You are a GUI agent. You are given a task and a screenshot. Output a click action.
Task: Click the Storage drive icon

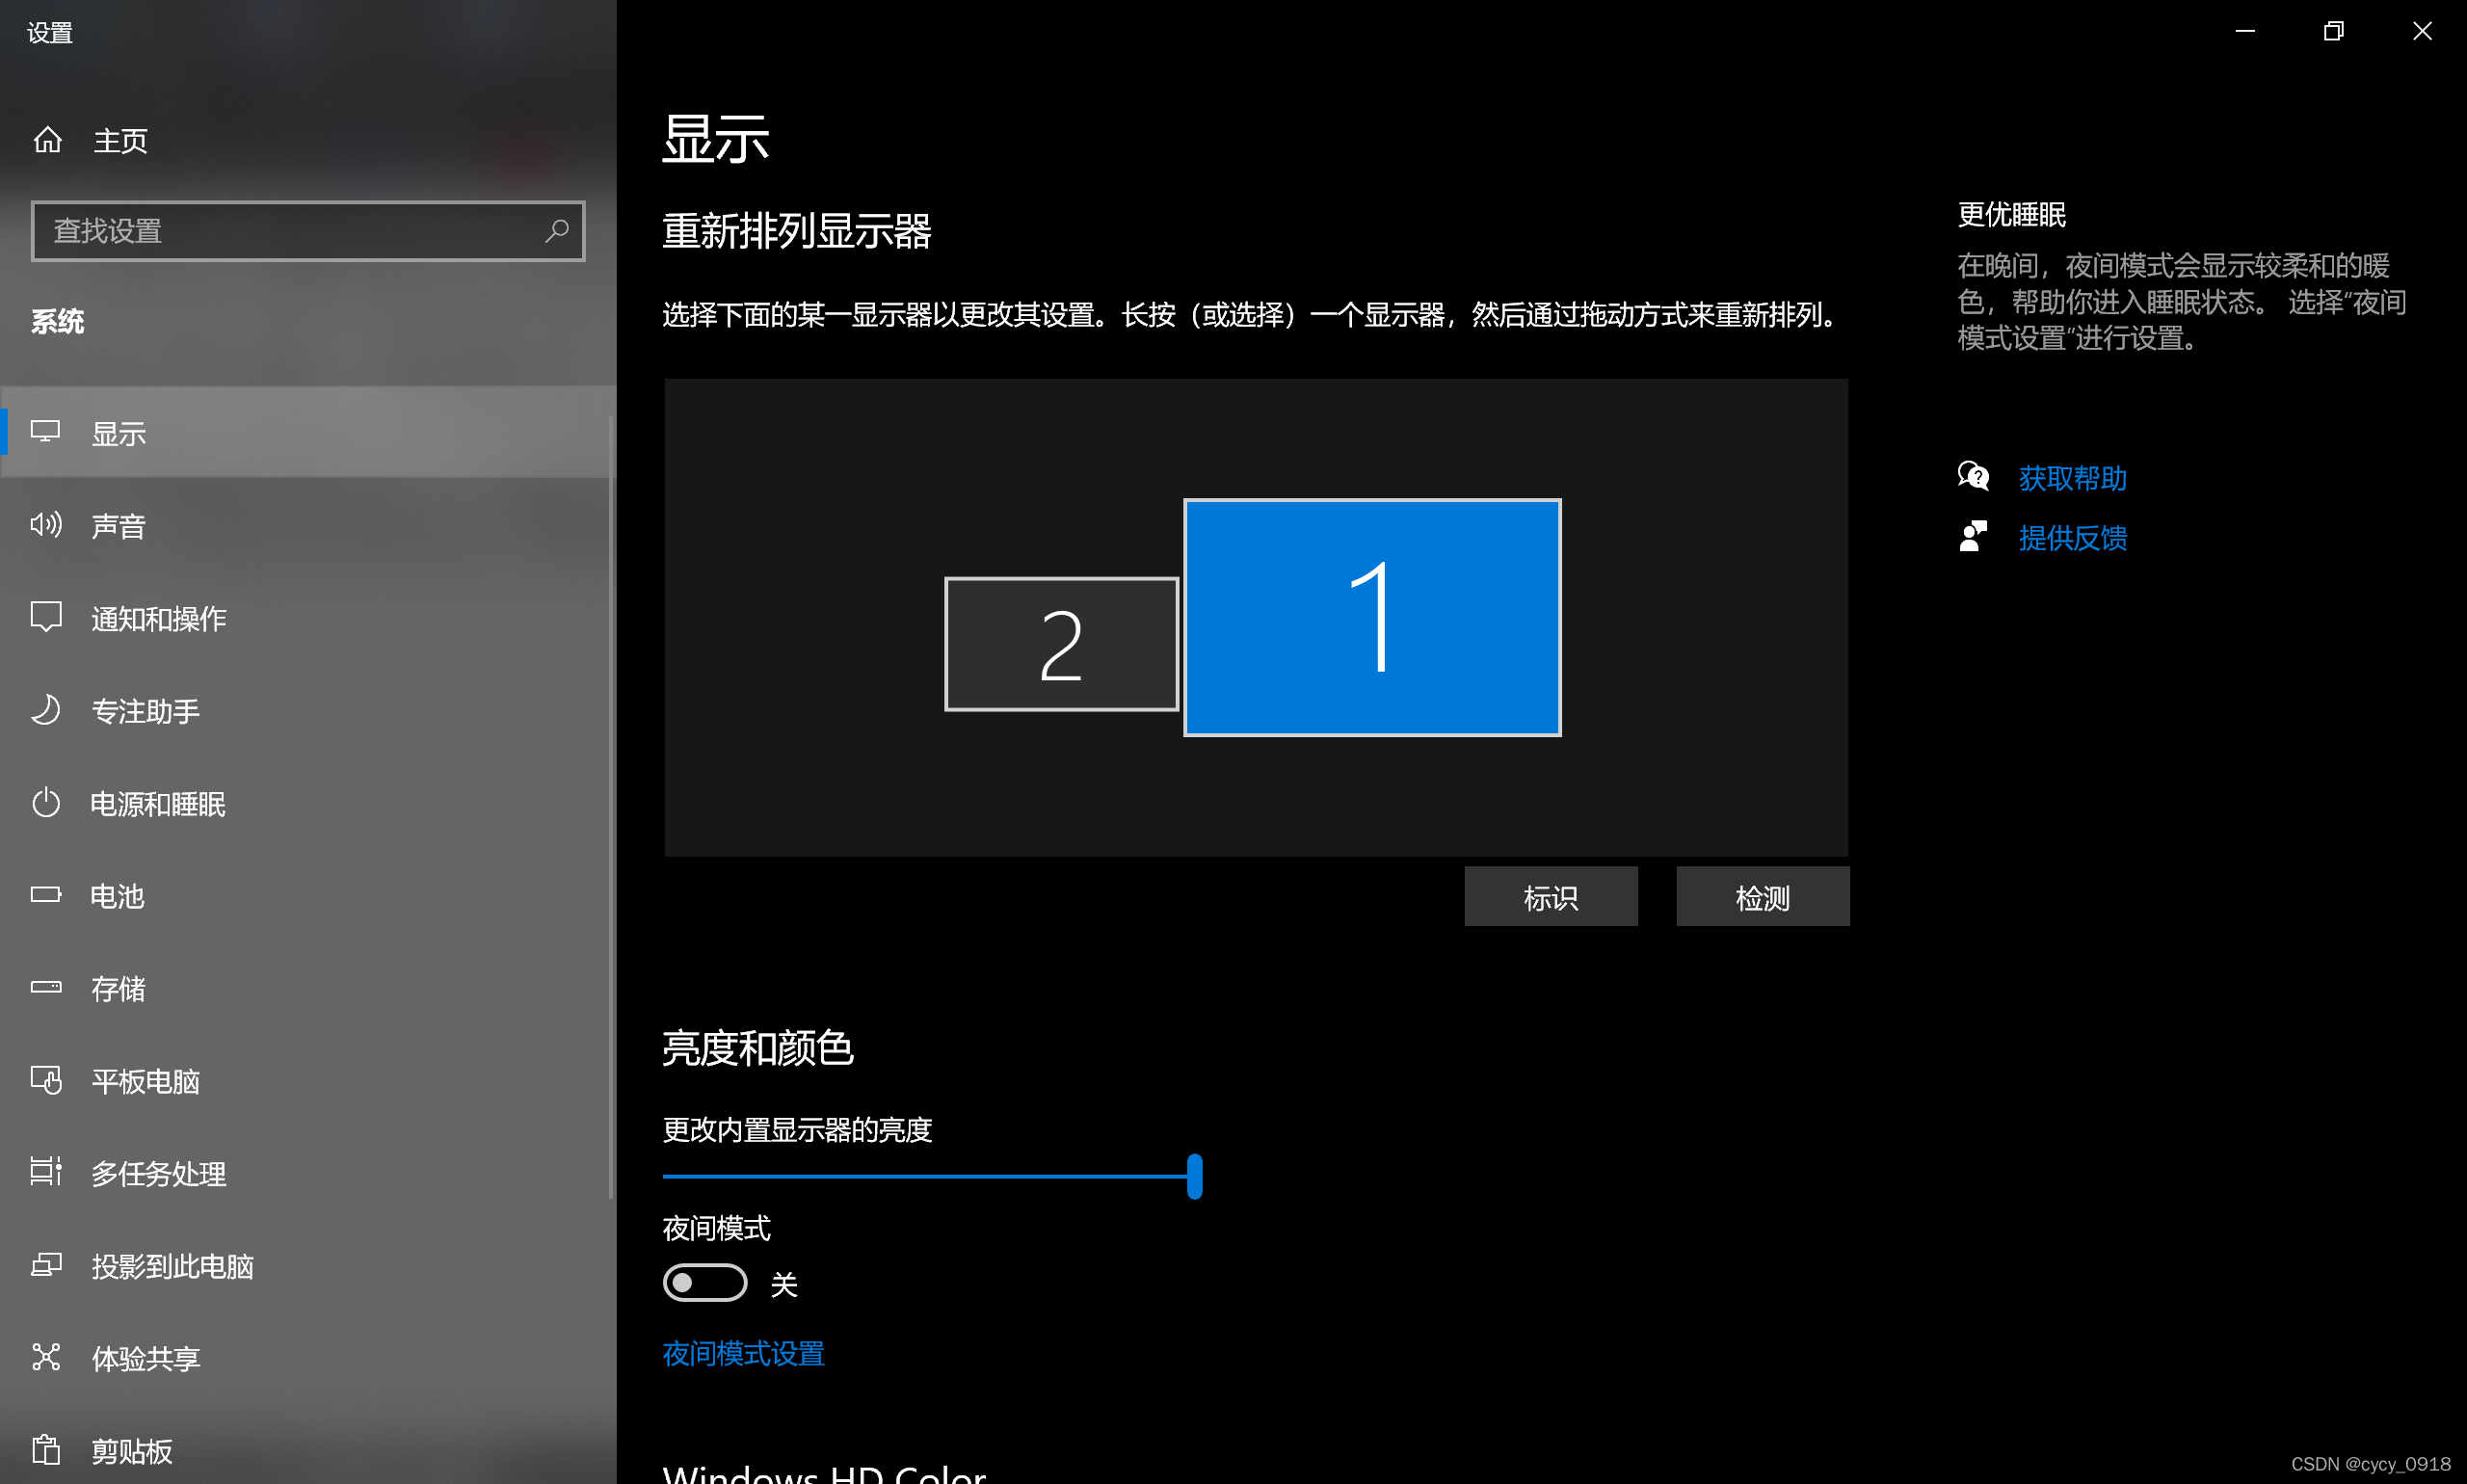(x=46, y=987)
